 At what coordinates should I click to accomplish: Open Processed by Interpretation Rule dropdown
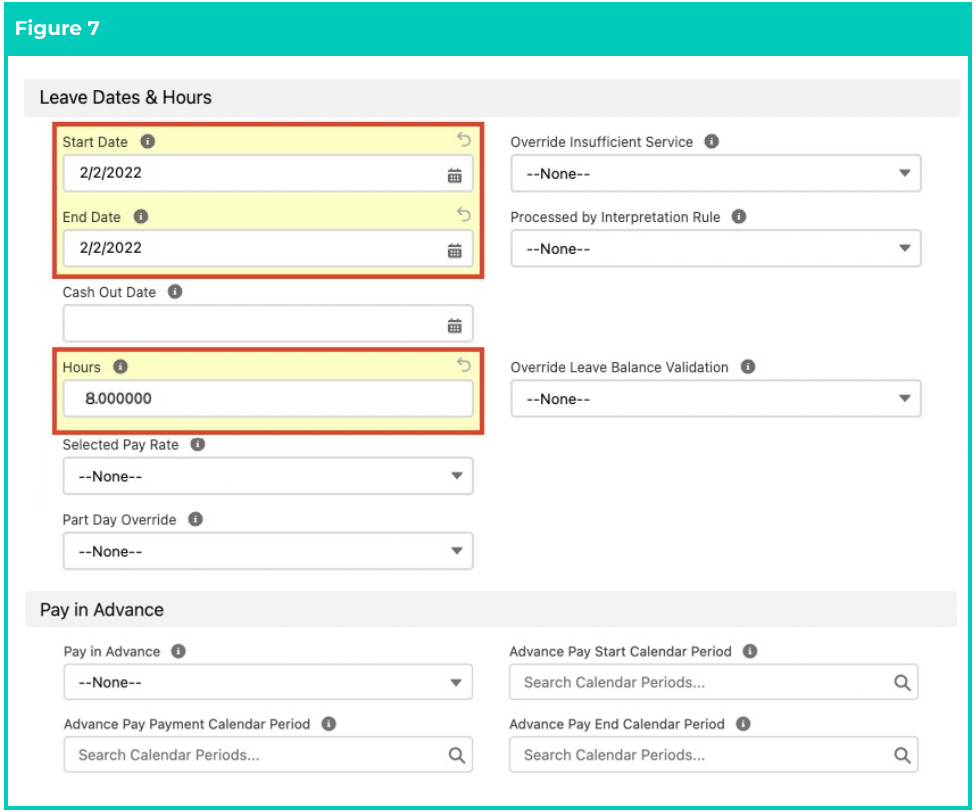(x=716, y=249)
